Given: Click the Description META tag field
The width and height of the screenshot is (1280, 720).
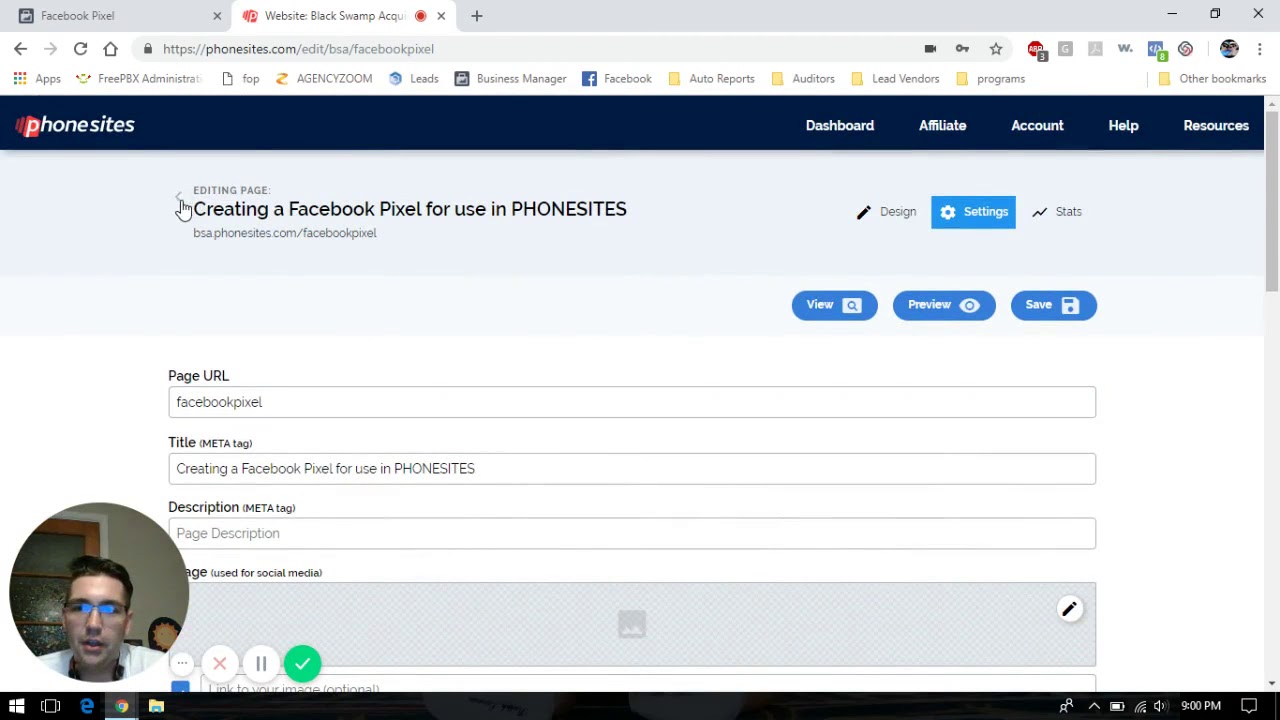Looking at the screenshot, I should click(x=632, y=534).
